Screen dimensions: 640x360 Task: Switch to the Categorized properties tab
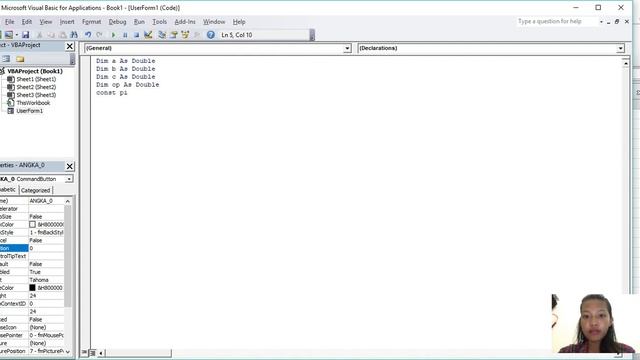point(36,191)
